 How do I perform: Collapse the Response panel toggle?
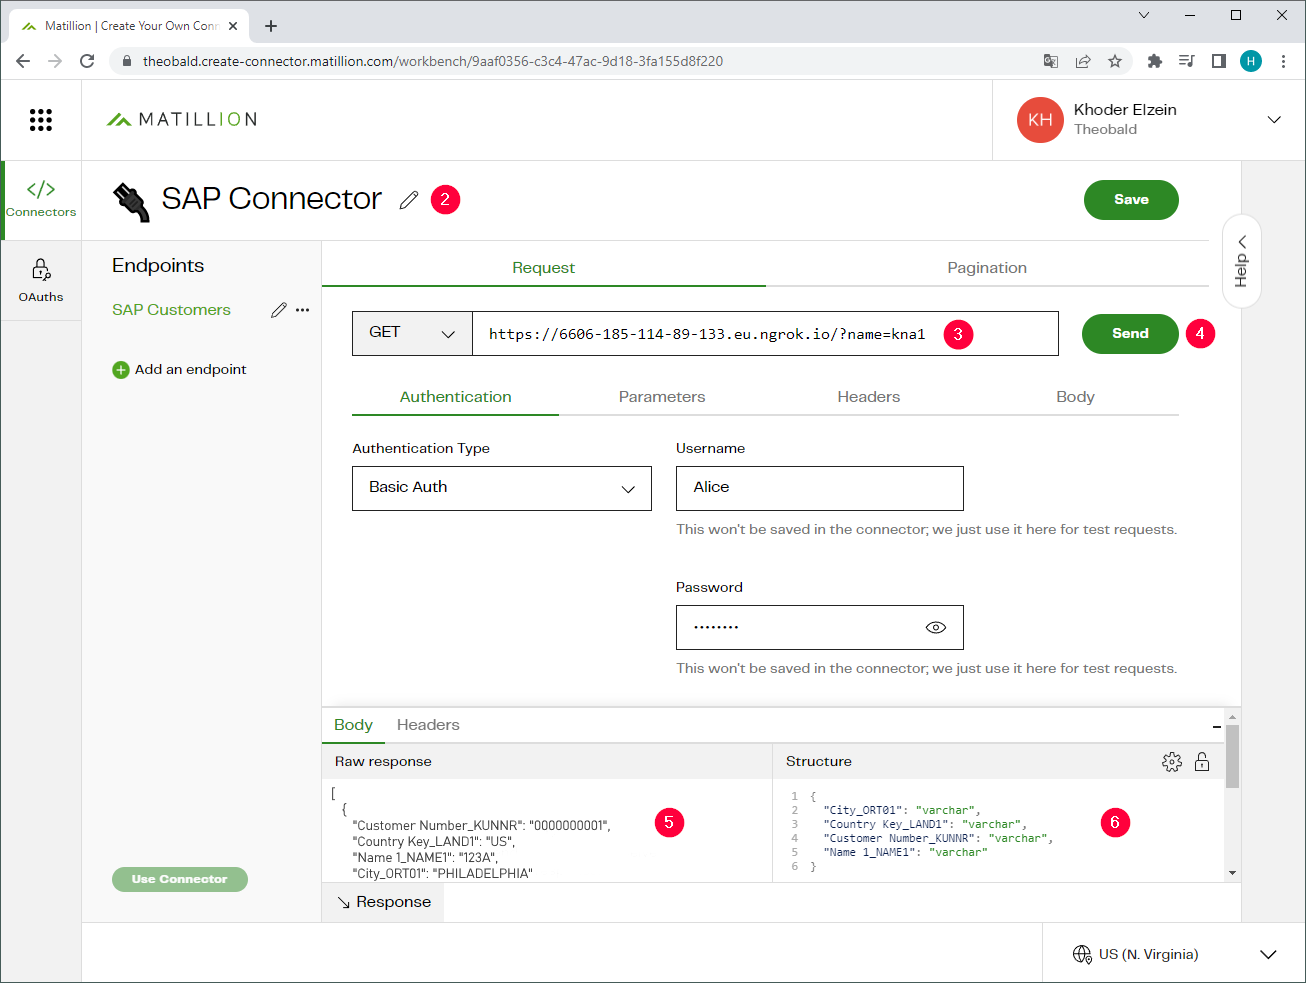pyautogui.click(x=383, y=902)
